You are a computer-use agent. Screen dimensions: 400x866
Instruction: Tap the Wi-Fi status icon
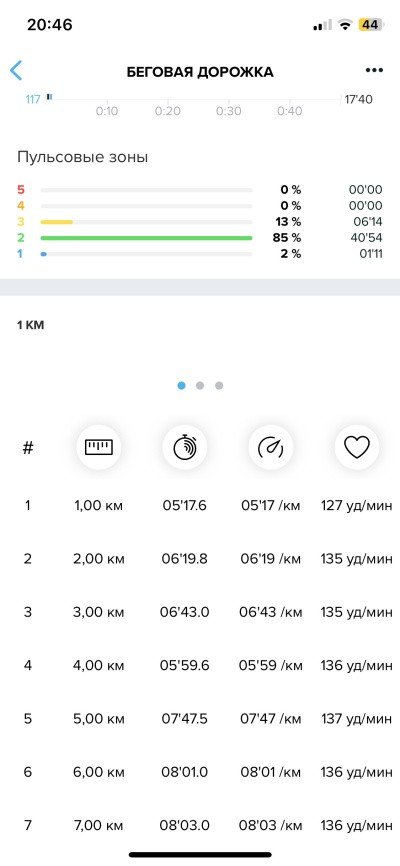(345, 25)
